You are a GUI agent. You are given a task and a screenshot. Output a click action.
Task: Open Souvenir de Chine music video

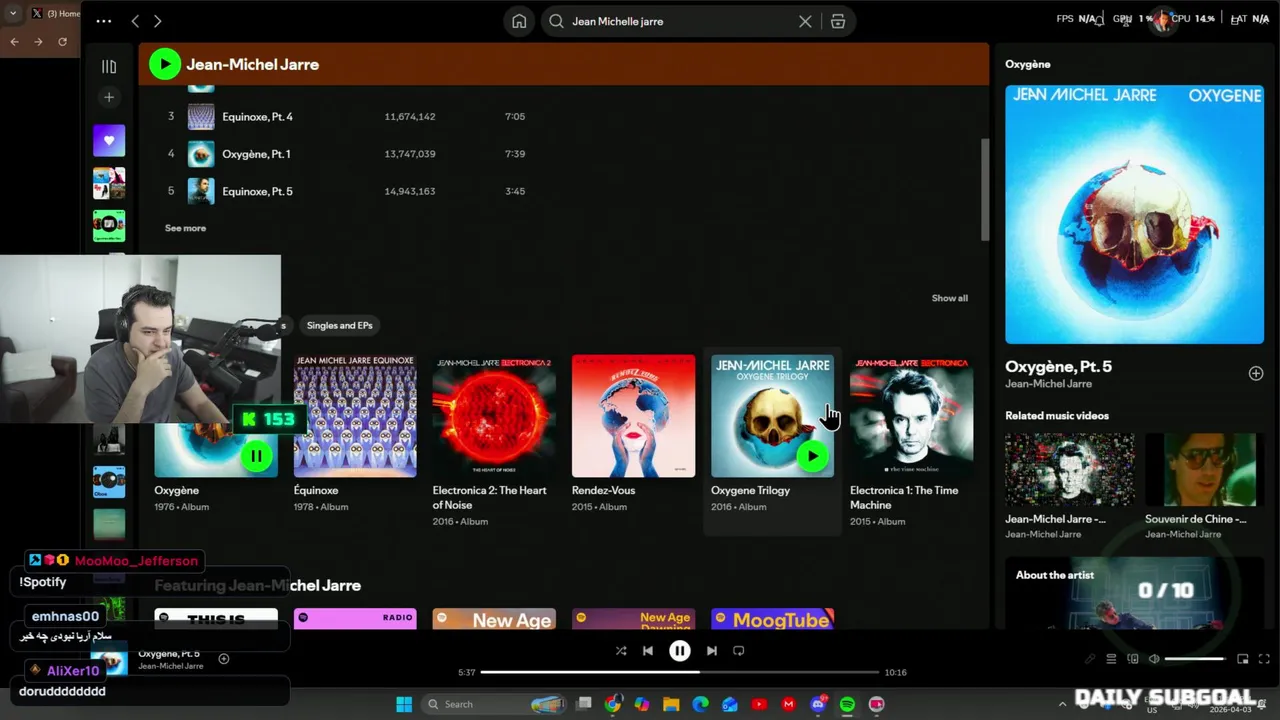pyautogui.click(x=1200, y=470)
